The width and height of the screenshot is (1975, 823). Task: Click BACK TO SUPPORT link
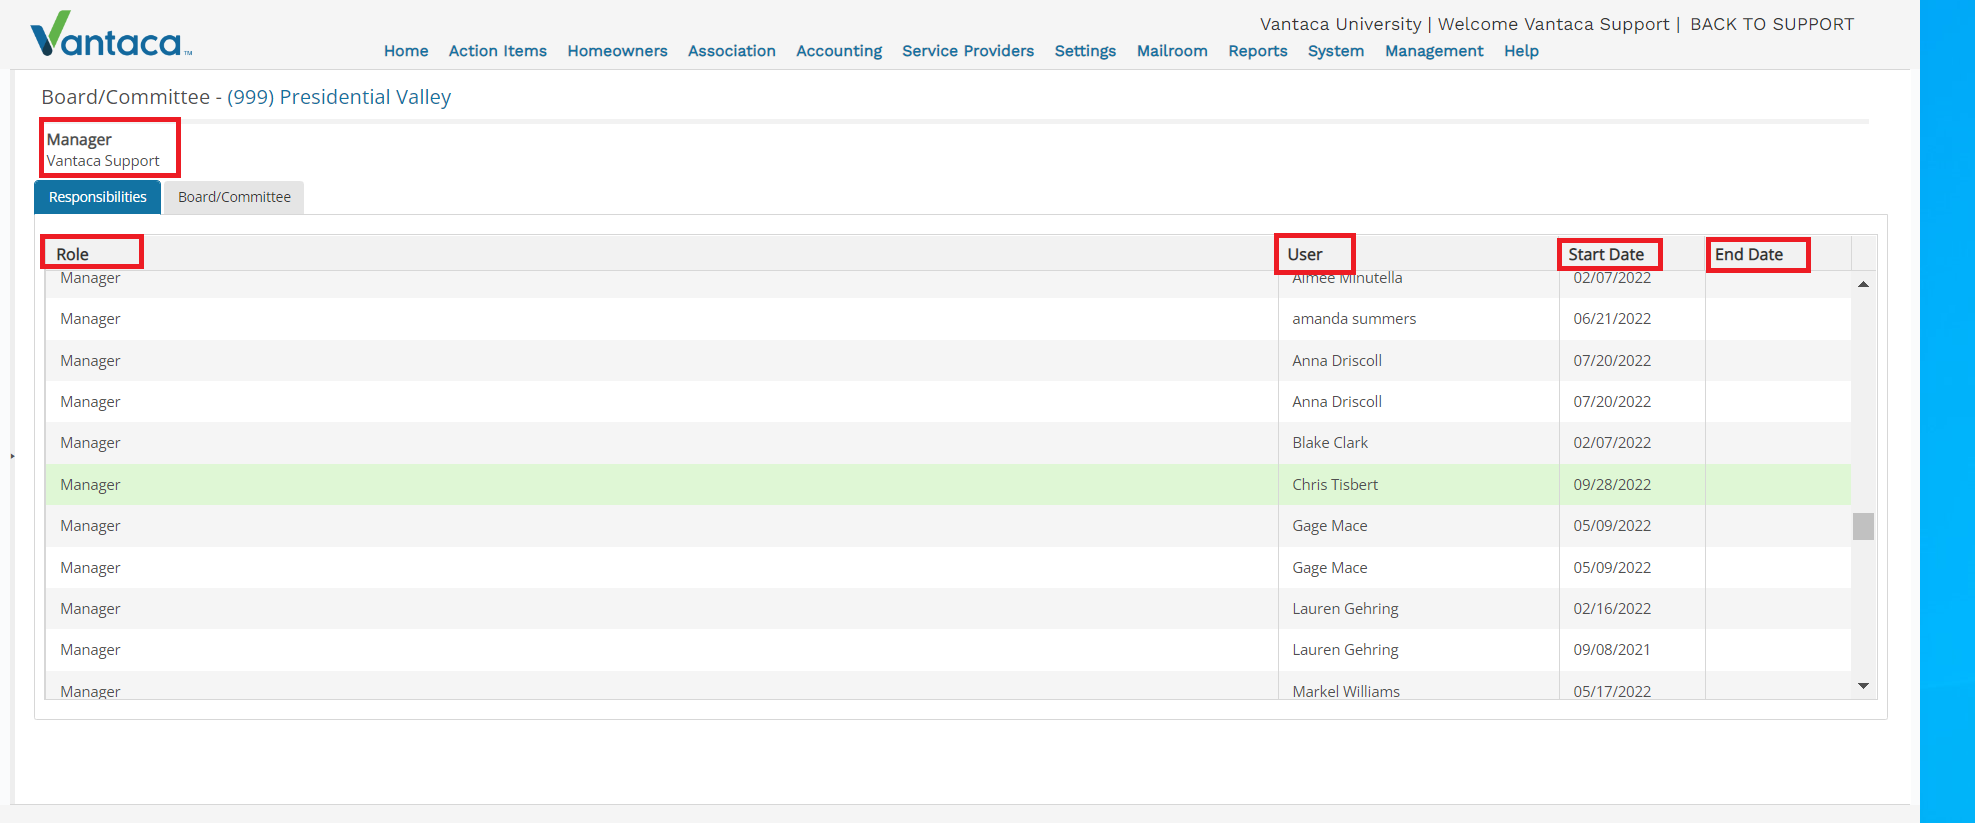point(1772,24)
